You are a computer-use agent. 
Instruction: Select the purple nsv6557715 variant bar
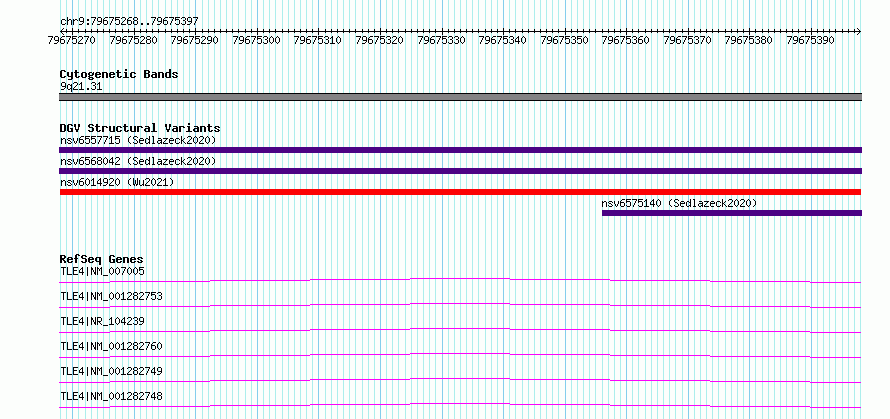tap(460, 150)
